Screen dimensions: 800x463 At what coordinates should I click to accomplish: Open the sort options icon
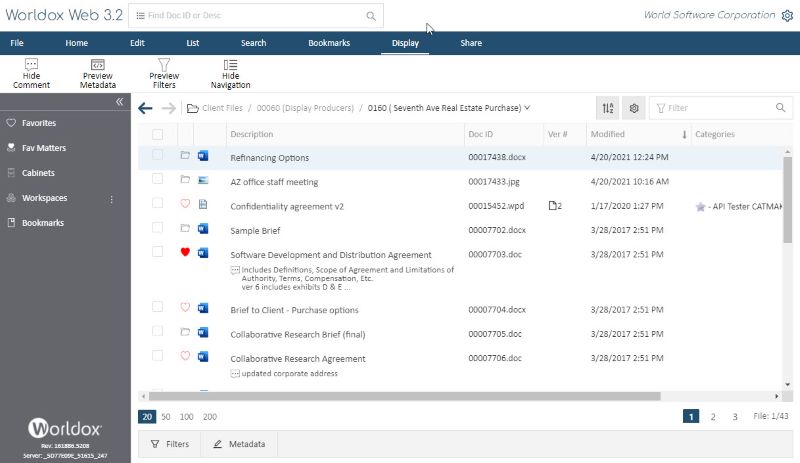[x=608, y=108]
